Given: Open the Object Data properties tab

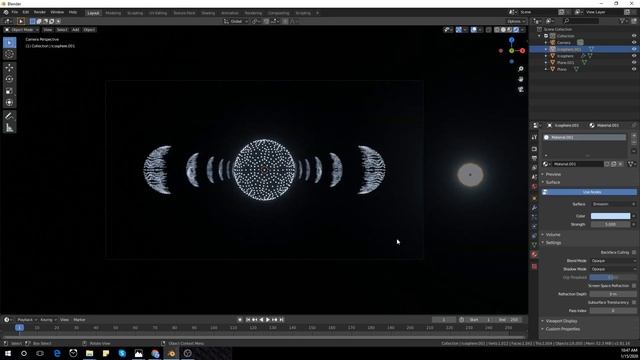Looking at the screenshot, I should [x=534, y=244].
